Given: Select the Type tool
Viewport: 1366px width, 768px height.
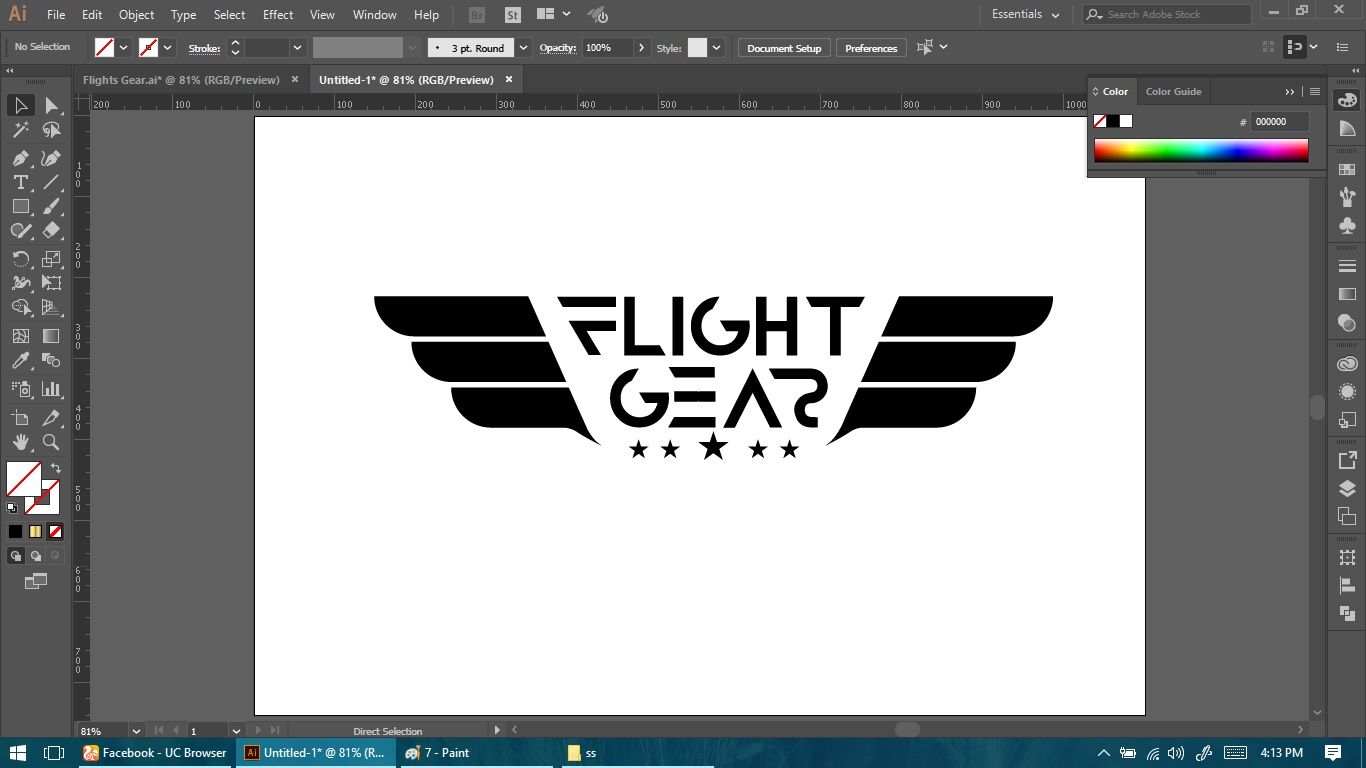Looking at the screenshot, I should pyautogui.click(x=20, y=182).
